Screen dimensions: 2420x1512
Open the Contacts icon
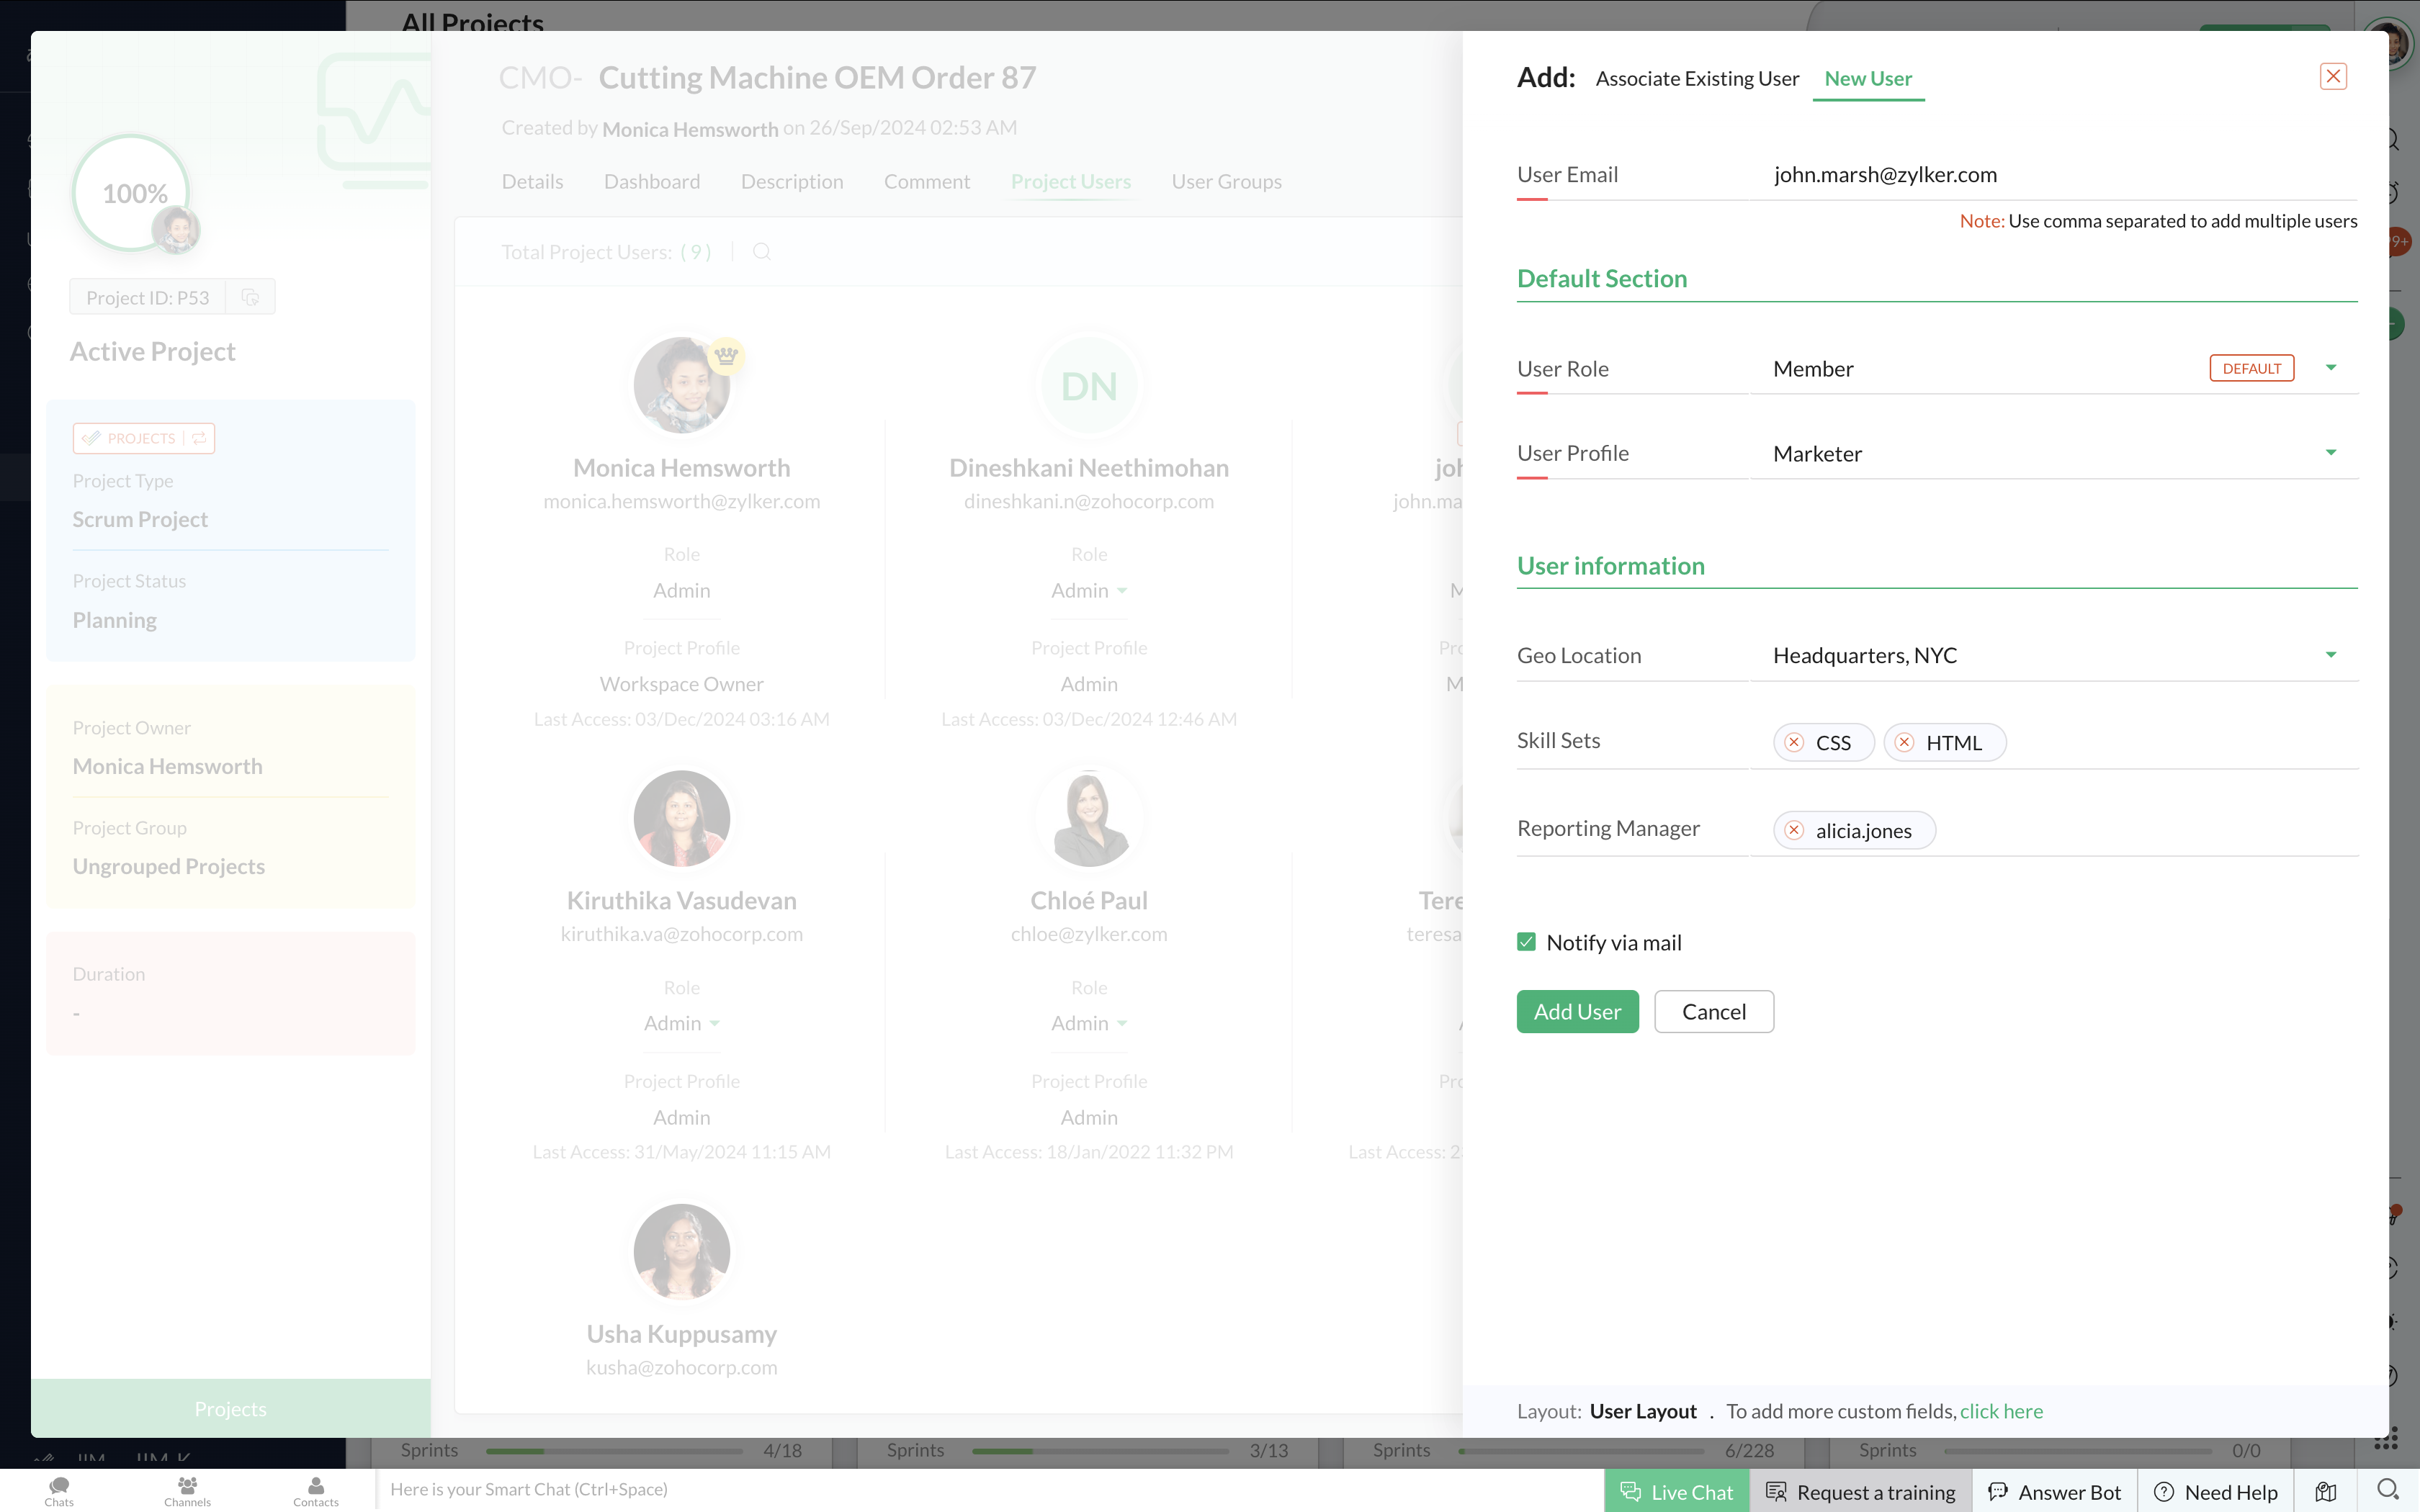(x=316, y=1490)
